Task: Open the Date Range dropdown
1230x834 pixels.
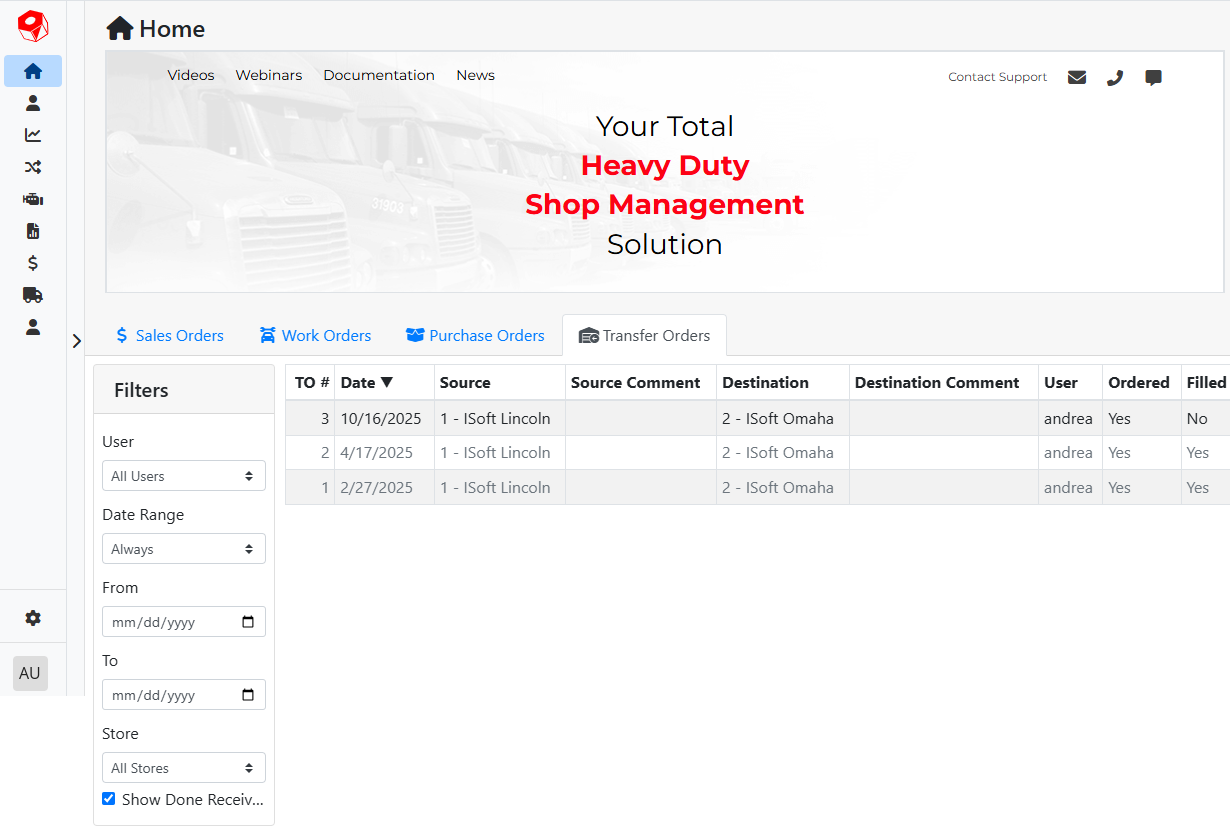Action: coord(184,549)
